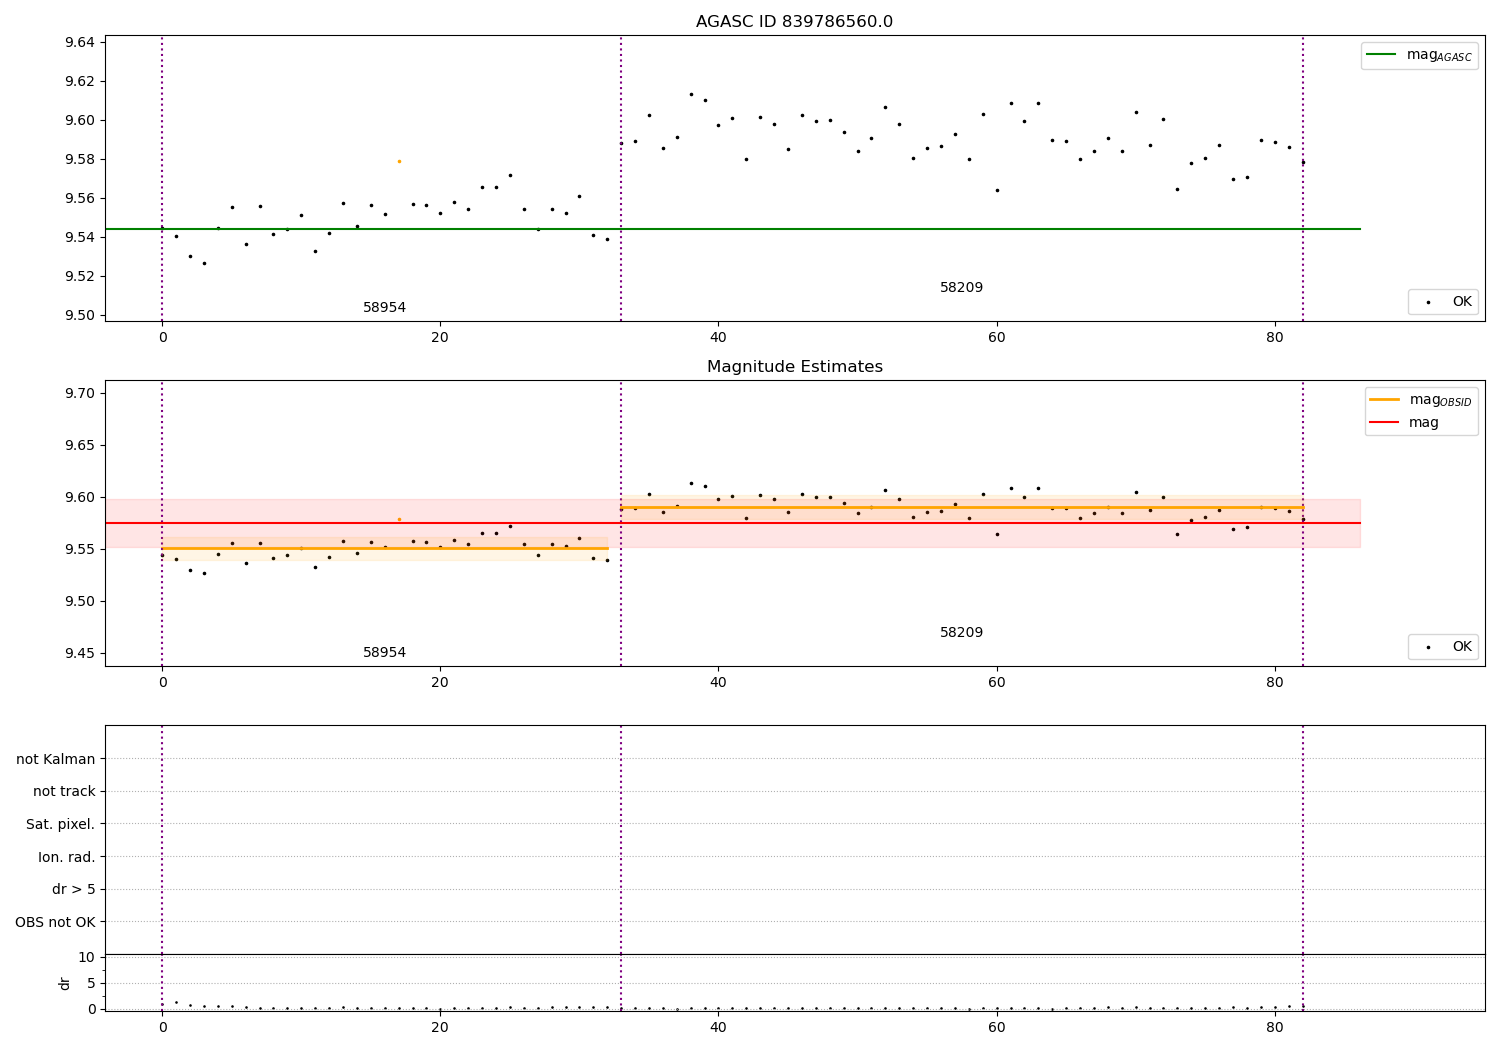This screenshot has height=1050, width=1500.
Task: Click the Ion. rad. axis label
Action: [67, 858]
